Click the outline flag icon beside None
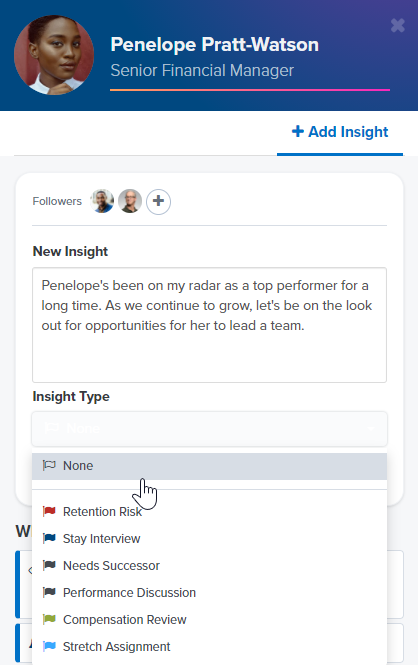Screen dimensions: 418x665 [49, 465]
